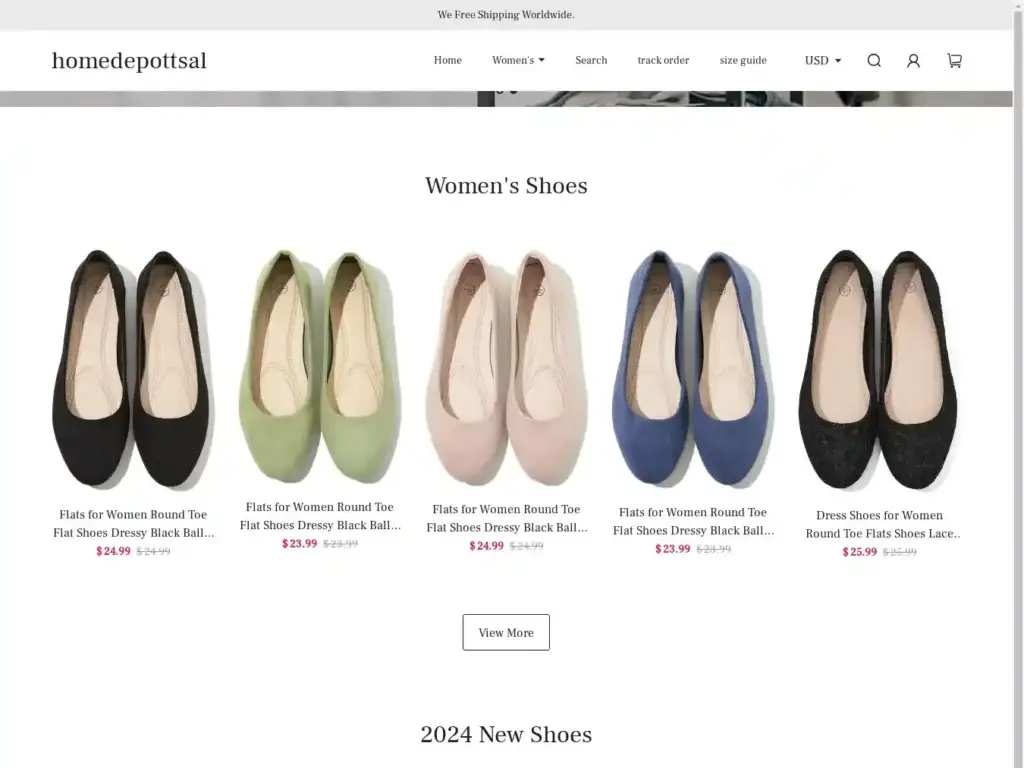Open the shopping cart icon
The image size is (1024, 768).
pyautogui.click(x=954, y=61)
